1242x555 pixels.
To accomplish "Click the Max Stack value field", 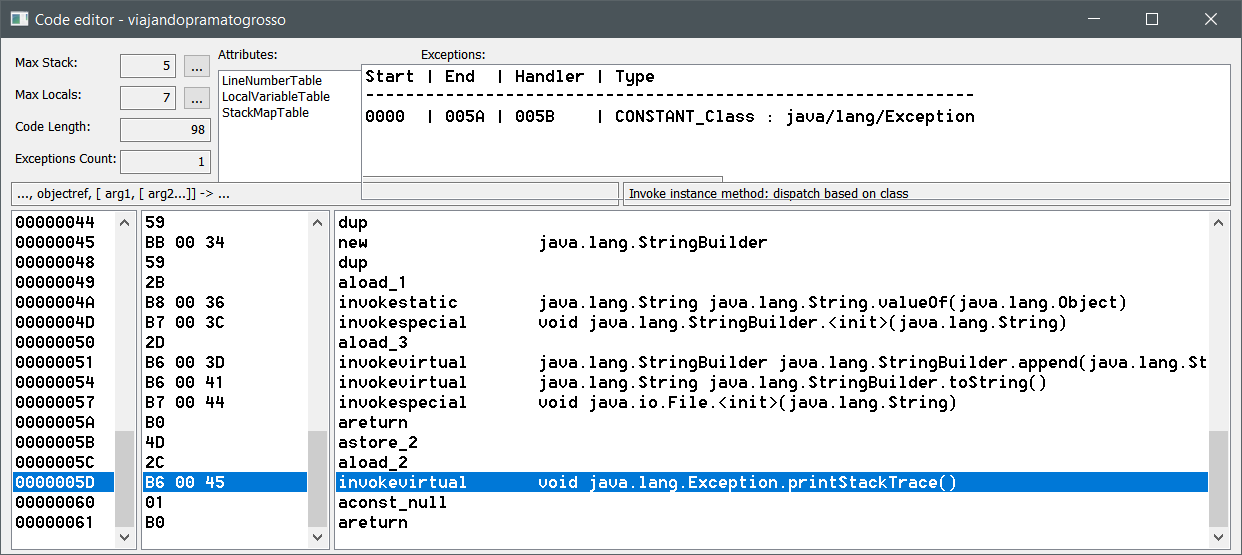I will tap(148, 66).
